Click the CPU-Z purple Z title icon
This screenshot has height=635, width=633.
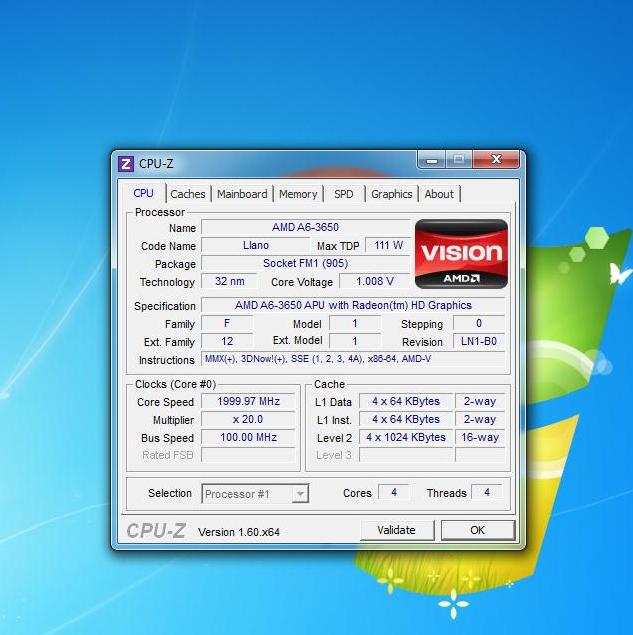pyautogui.click(x=126, y=164)
